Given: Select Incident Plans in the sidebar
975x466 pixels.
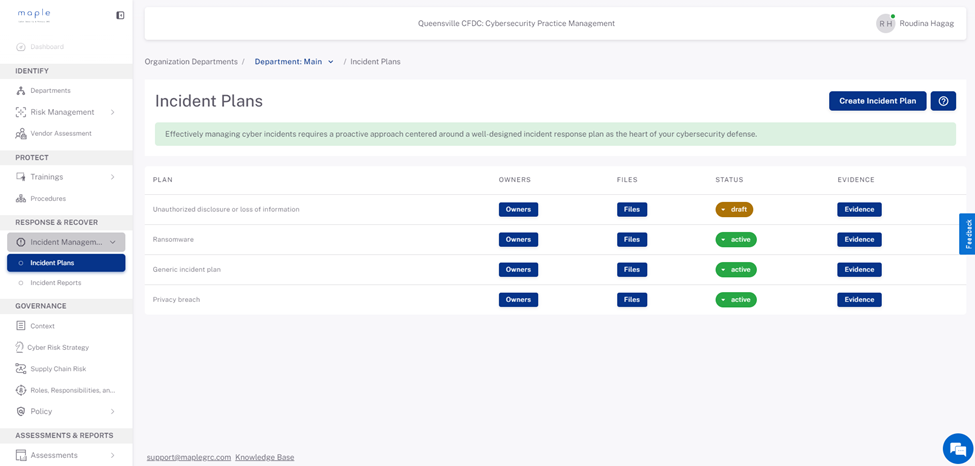Looking at the screenshot, I should coord(66,263).
